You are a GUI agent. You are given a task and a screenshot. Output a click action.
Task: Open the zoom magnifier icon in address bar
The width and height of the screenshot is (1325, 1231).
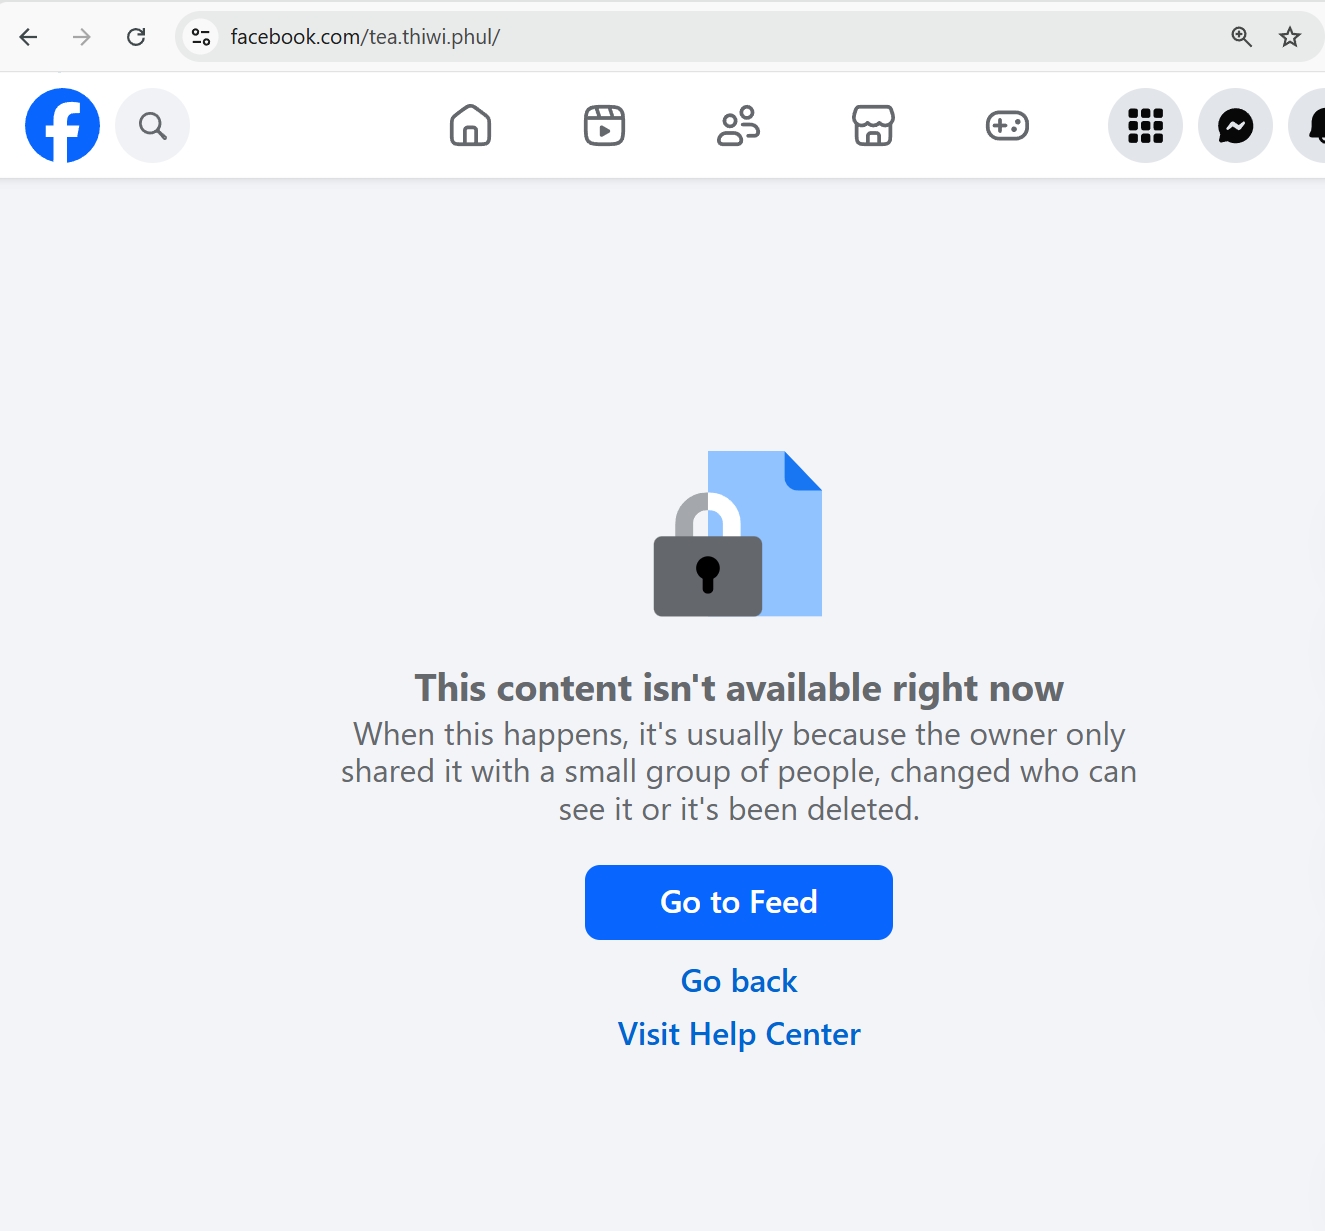pos(1241,37)
